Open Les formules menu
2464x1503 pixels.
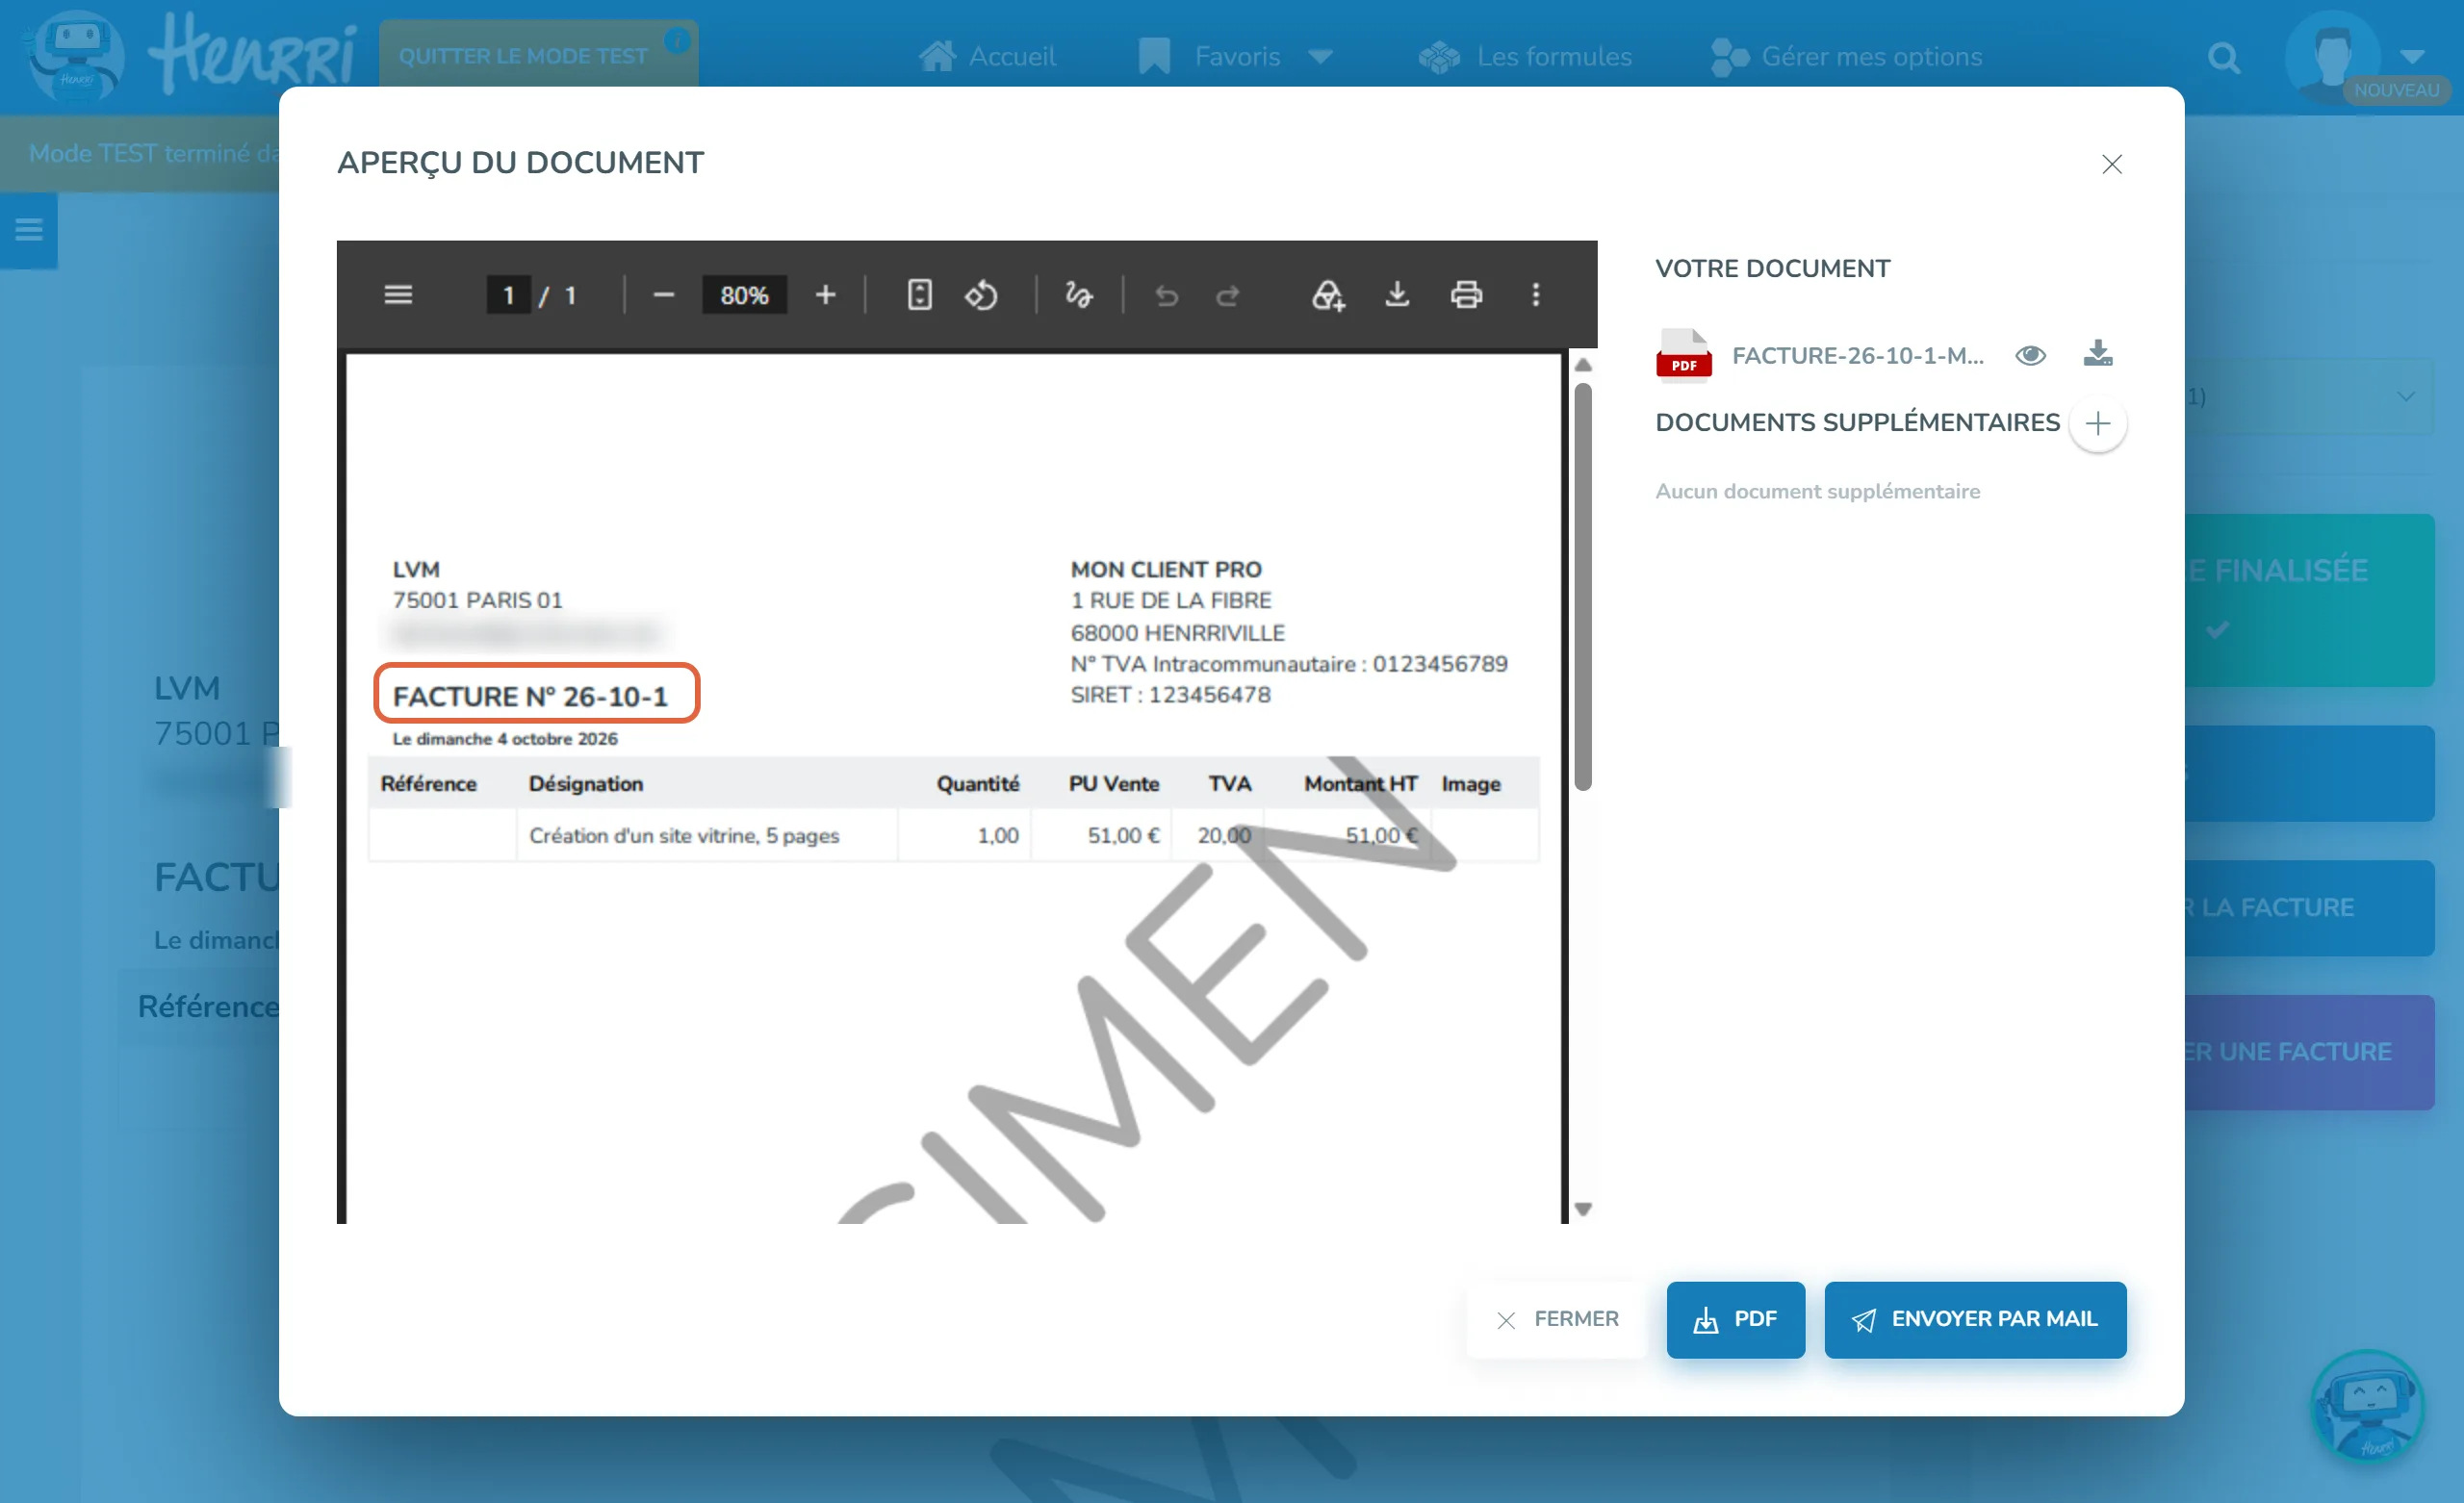pos(1524,56)
